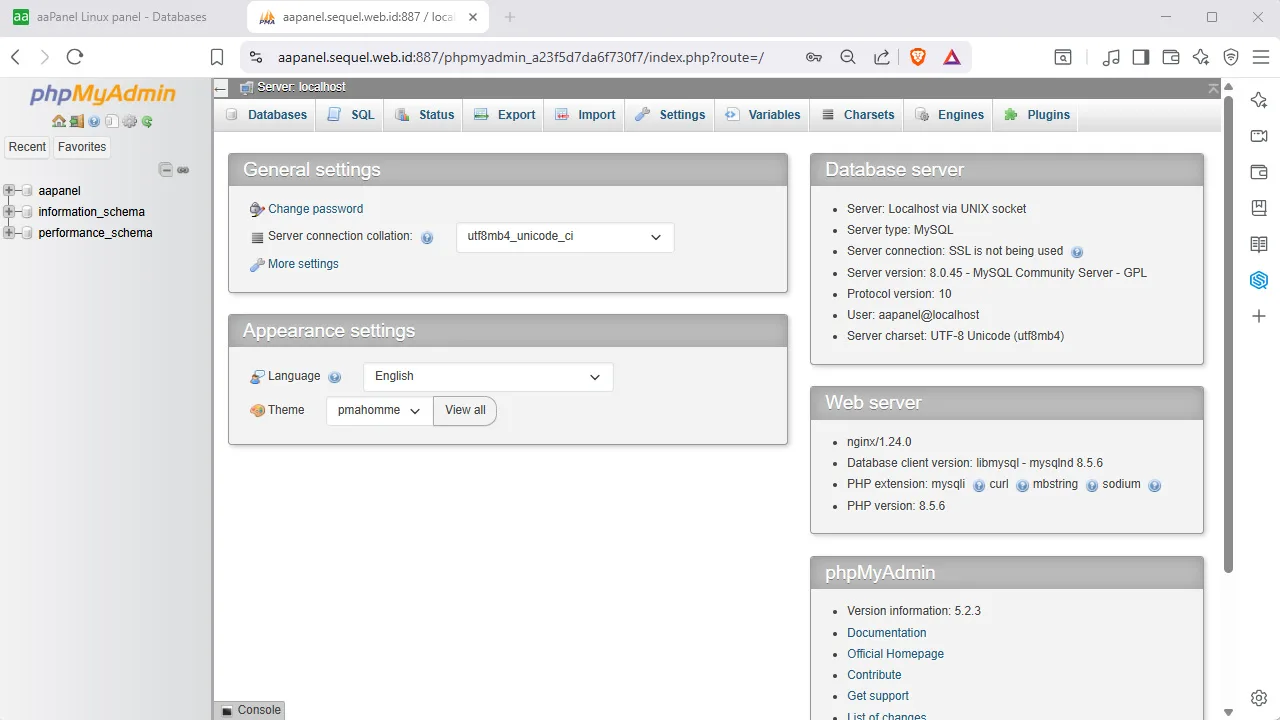Log out using the exit door icon
Viewport: 1280px width, 720px height.
click(x=77, y=122)
